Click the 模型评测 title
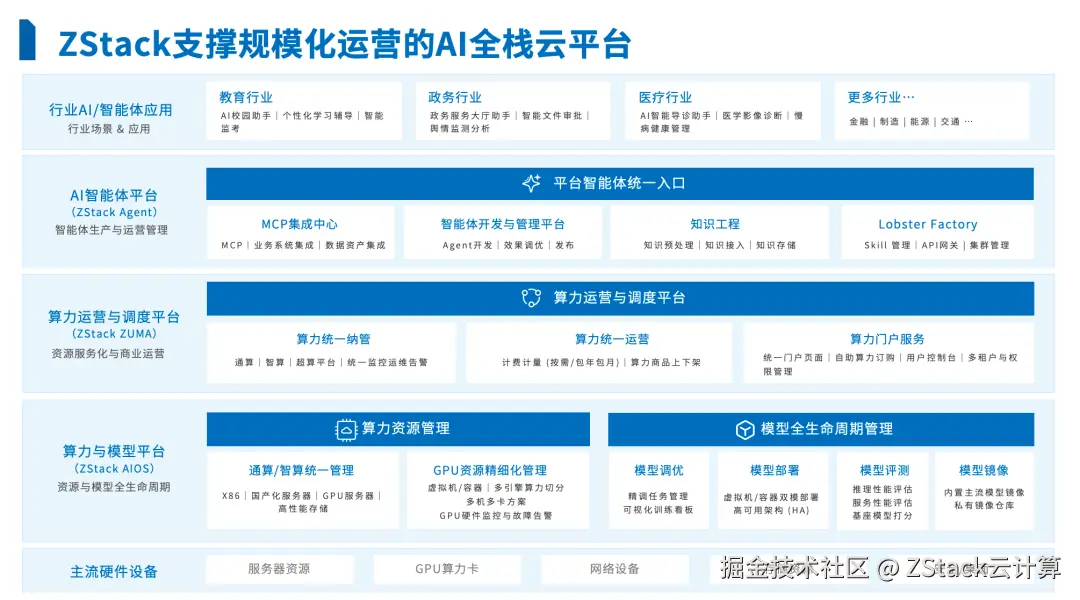 click(884, 470)
